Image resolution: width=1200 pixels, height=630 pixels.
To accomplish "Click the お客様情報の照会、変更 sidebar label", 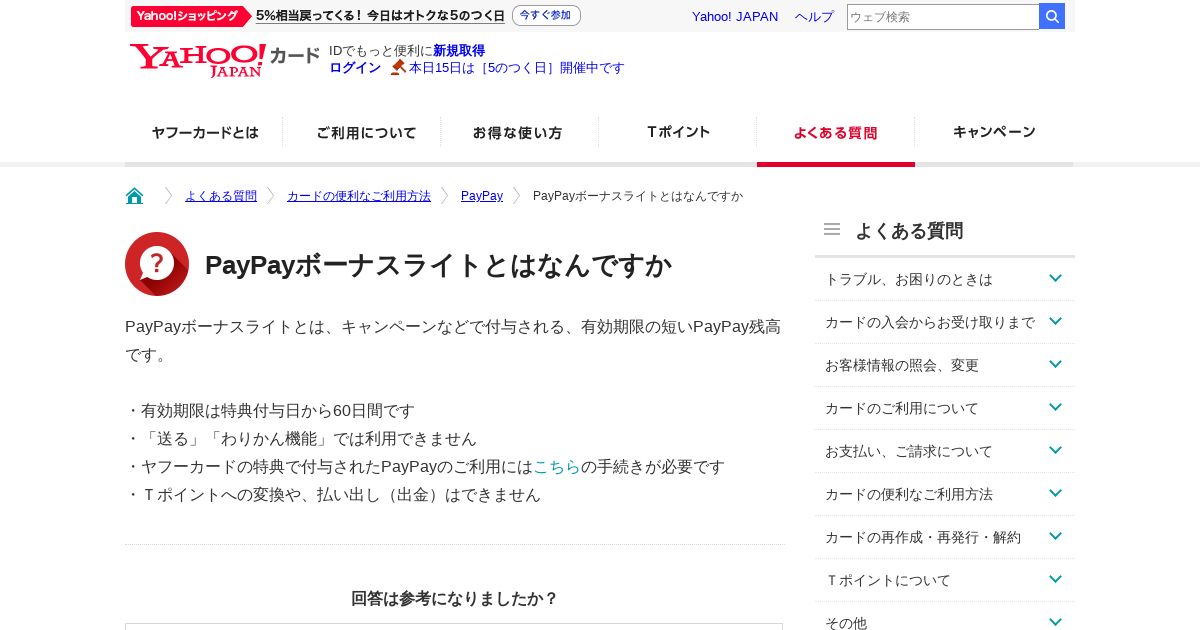I will 902,365.
